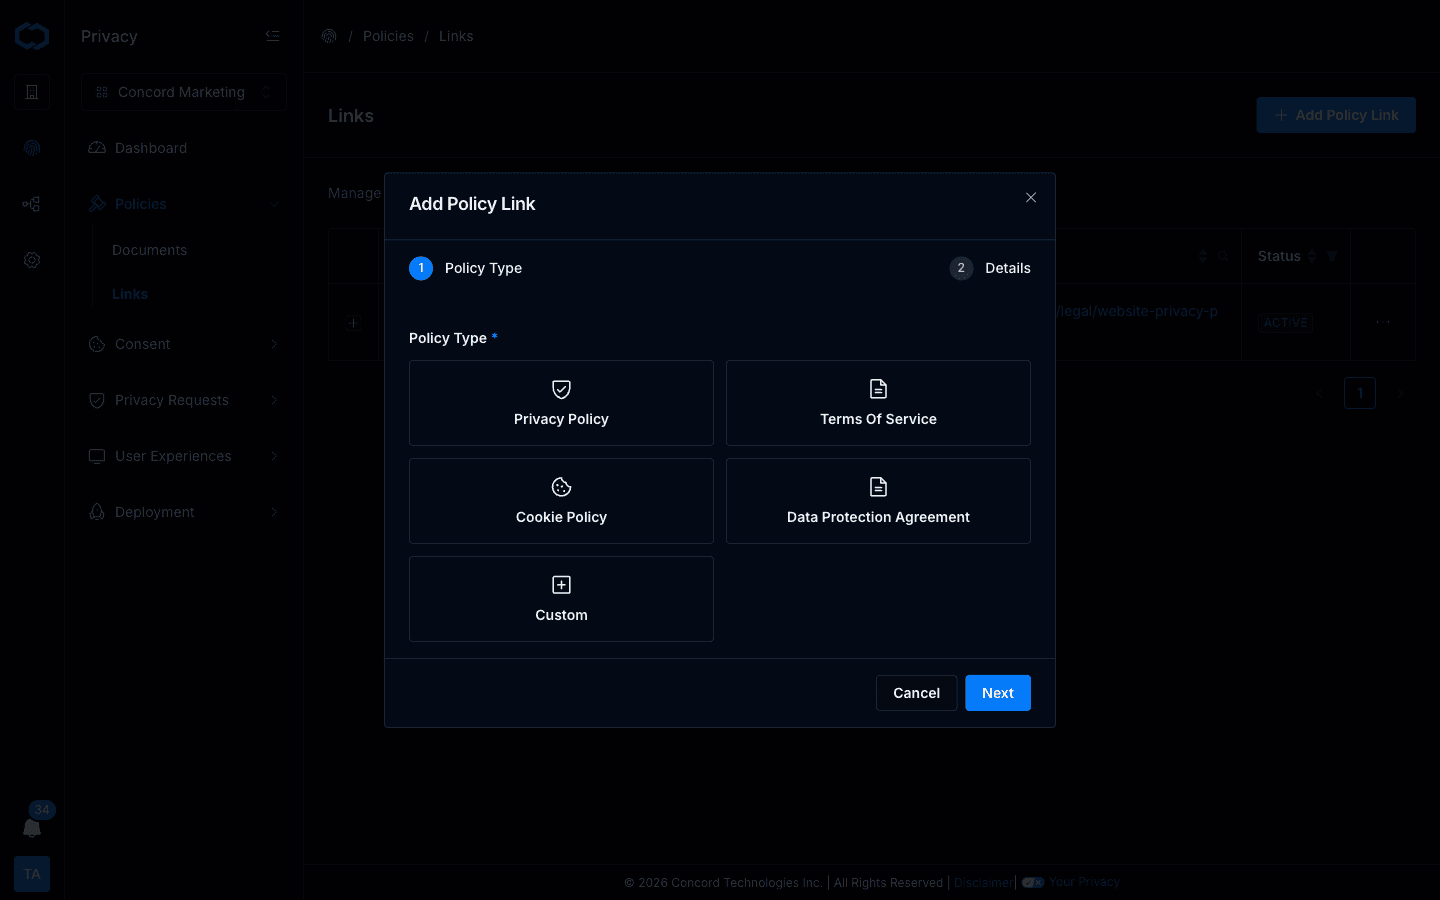Choose the Custom policy type with plus icon
The image size is (1440, 900).
(561, 599)
